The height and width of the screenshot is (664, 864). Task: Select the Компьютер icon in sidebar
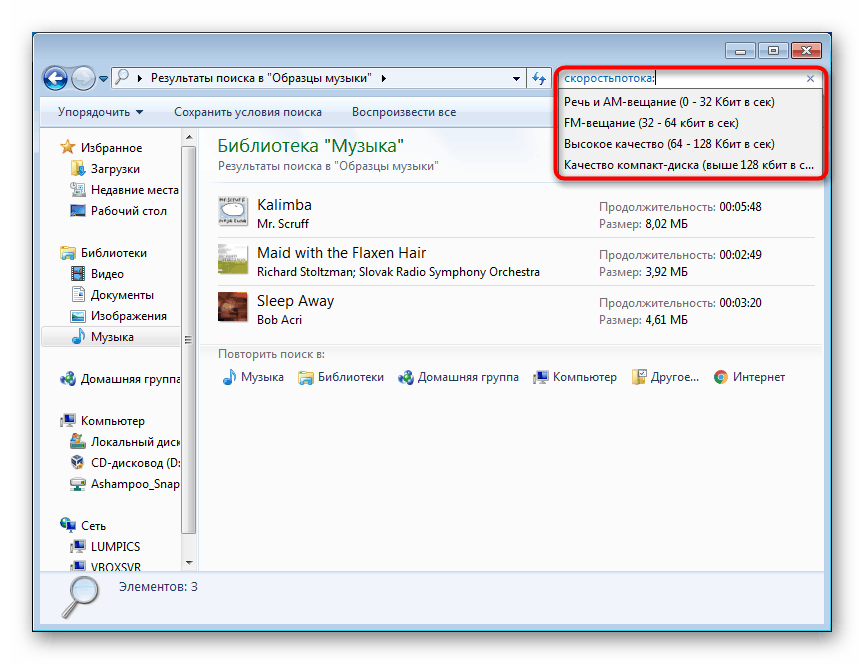click(x=68, y=420)
